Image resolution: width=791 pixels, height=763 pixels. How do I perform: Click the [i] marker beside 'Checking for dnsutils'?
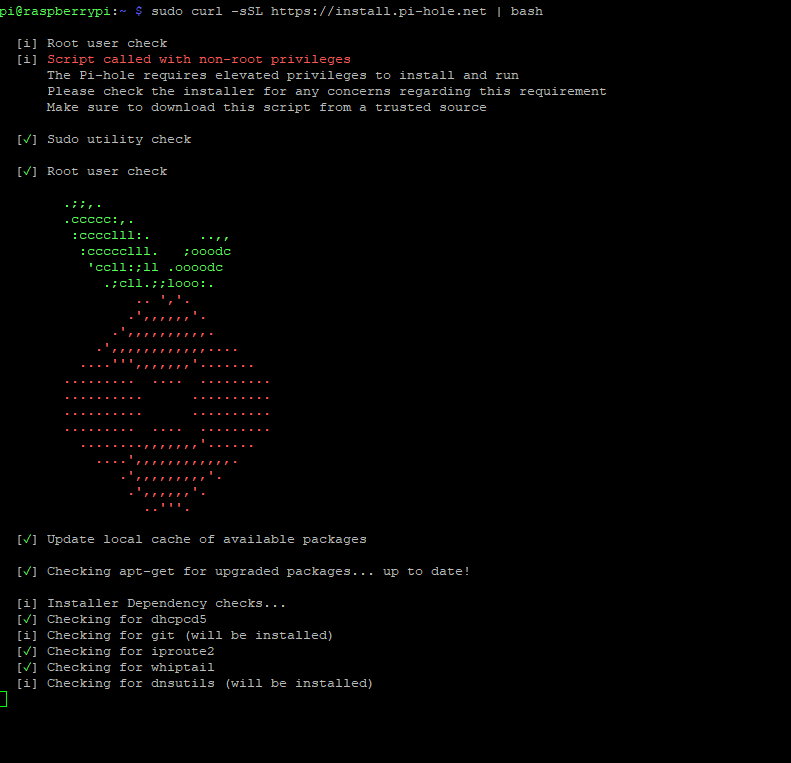[x=27, y=684]
